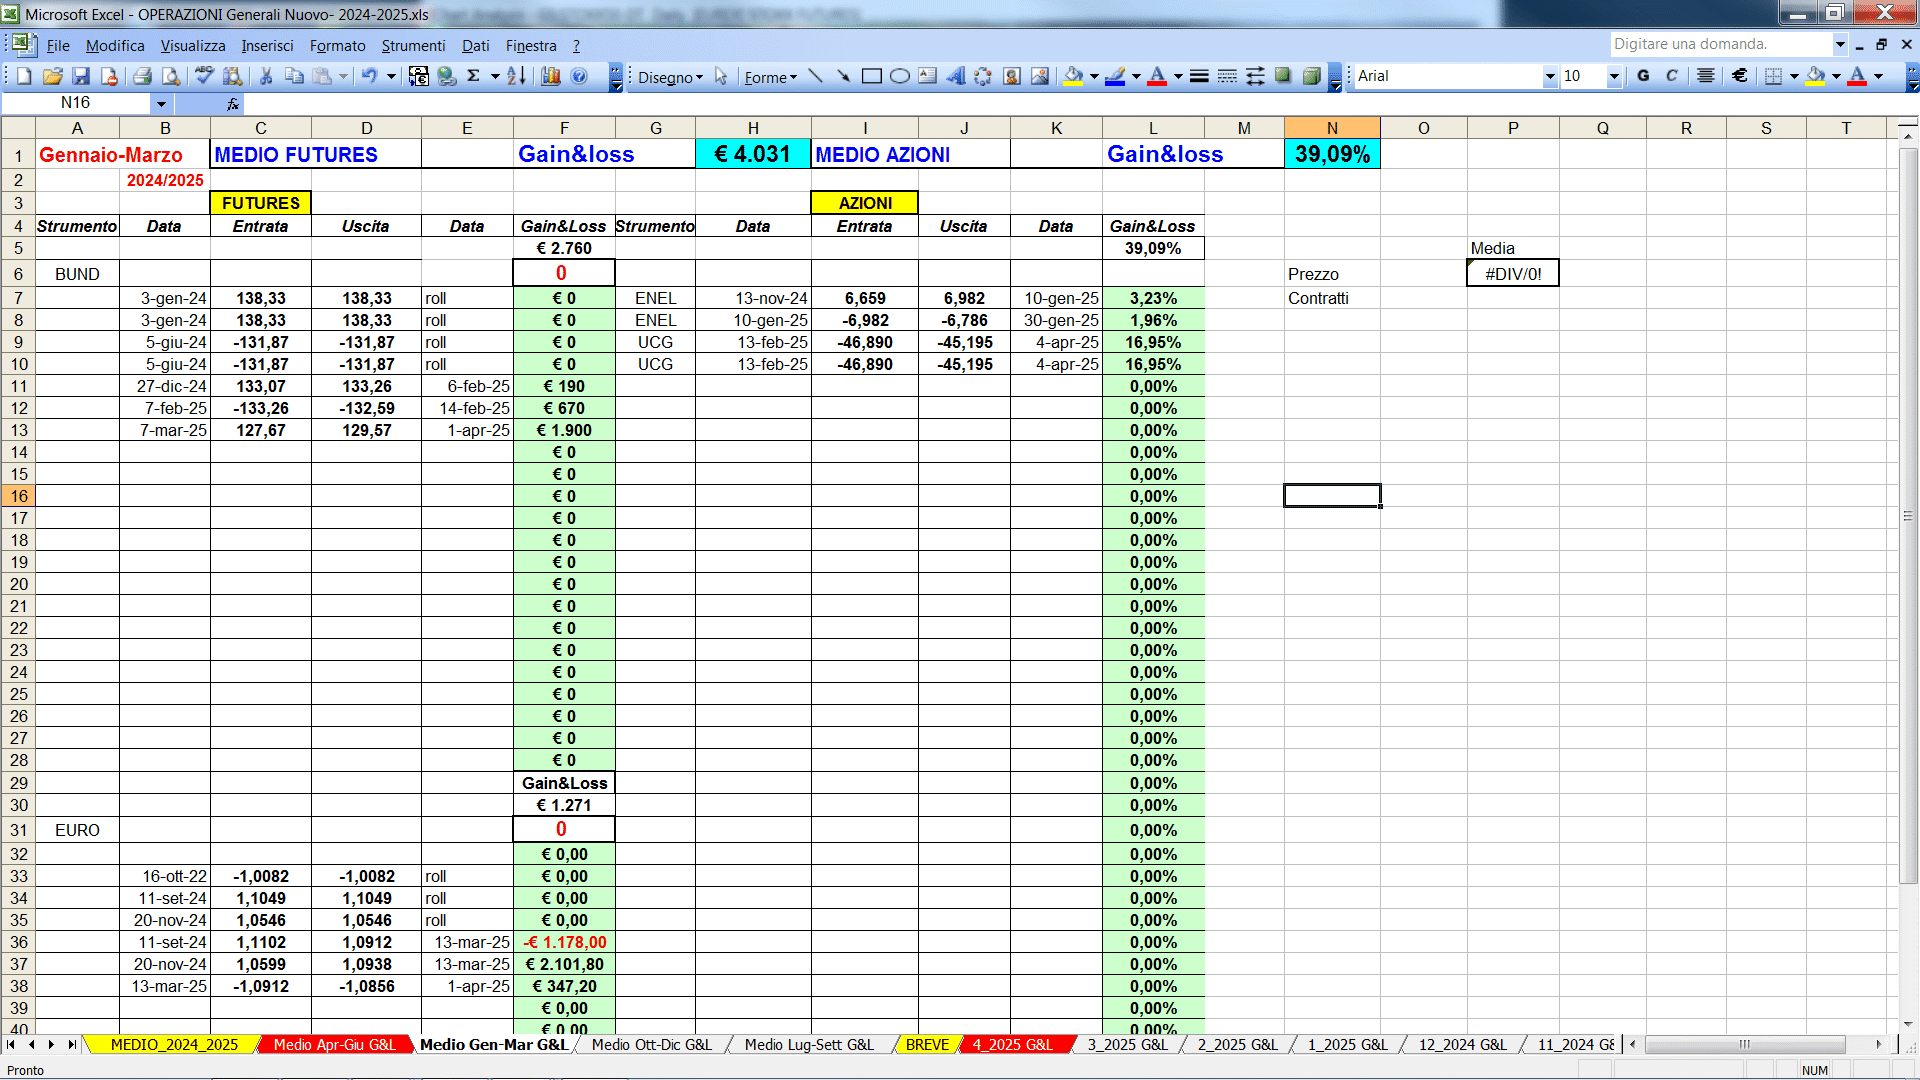Click the fill color bucket on formatting toolbar
This screenshot has width=1920, height=1080.
tap(1816, 76)
